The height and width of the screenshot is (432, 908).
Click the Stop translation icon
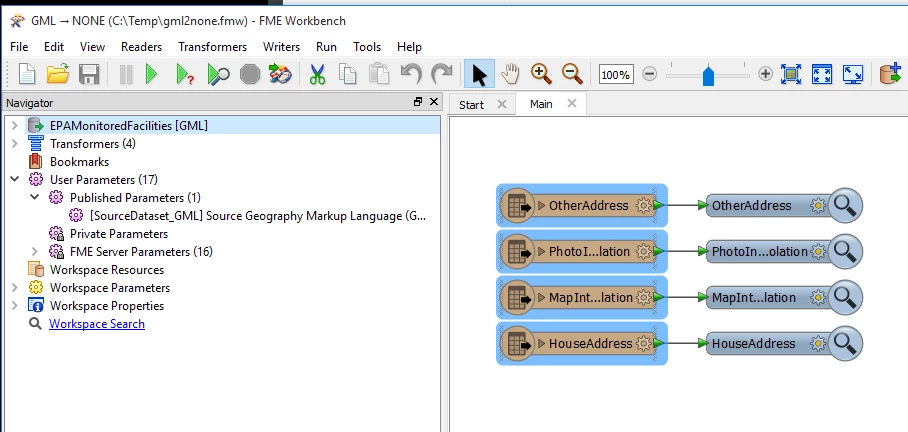[x=250, y=75]
